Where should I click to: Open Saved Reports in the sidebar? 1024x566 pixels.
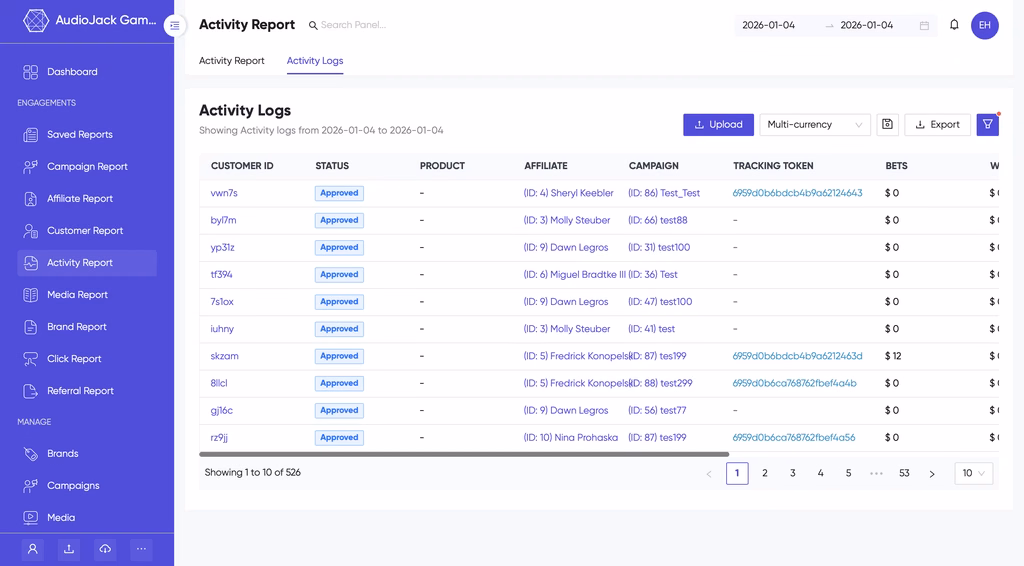87,134
